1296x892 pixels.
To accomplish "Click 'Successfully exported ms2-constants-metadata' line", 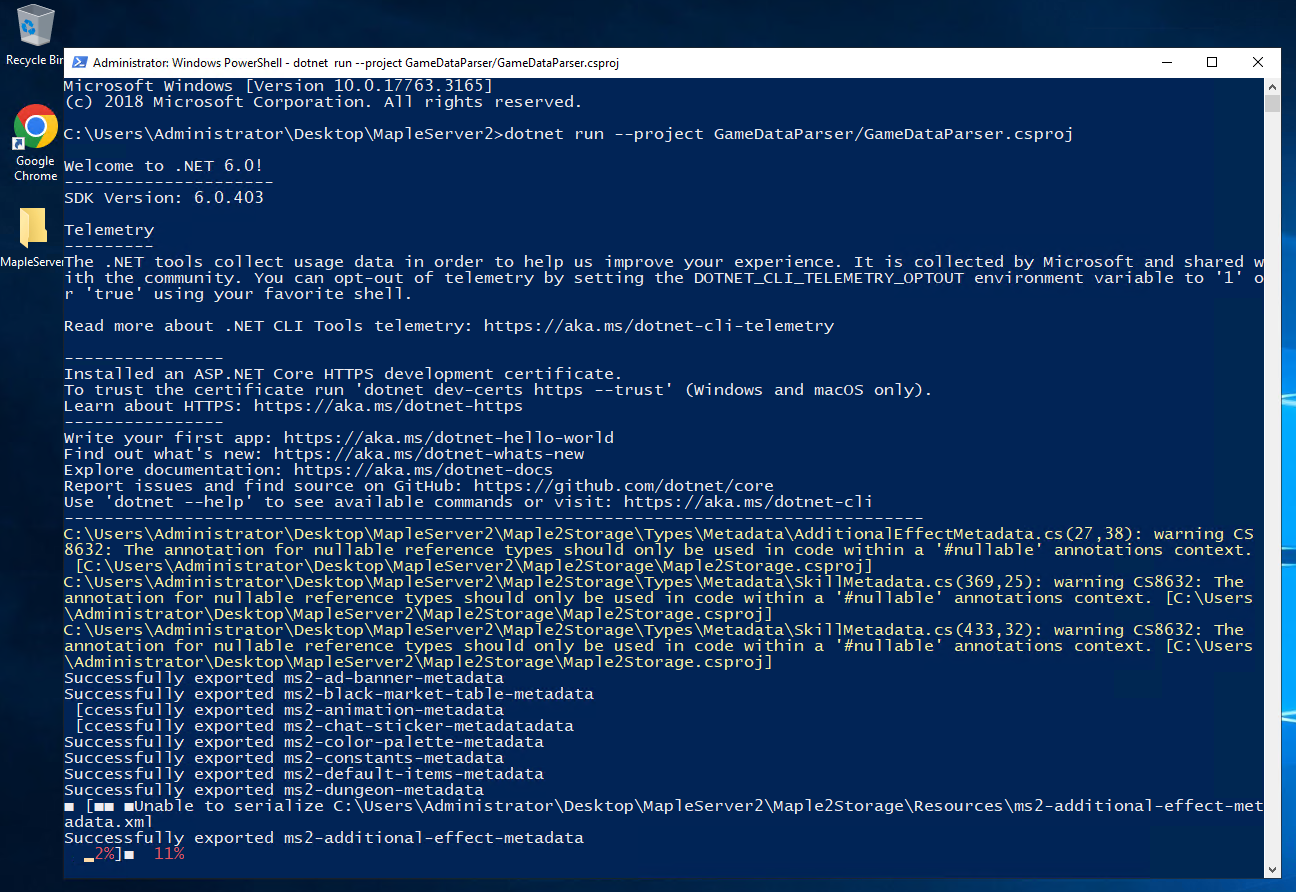I will 284,758.
